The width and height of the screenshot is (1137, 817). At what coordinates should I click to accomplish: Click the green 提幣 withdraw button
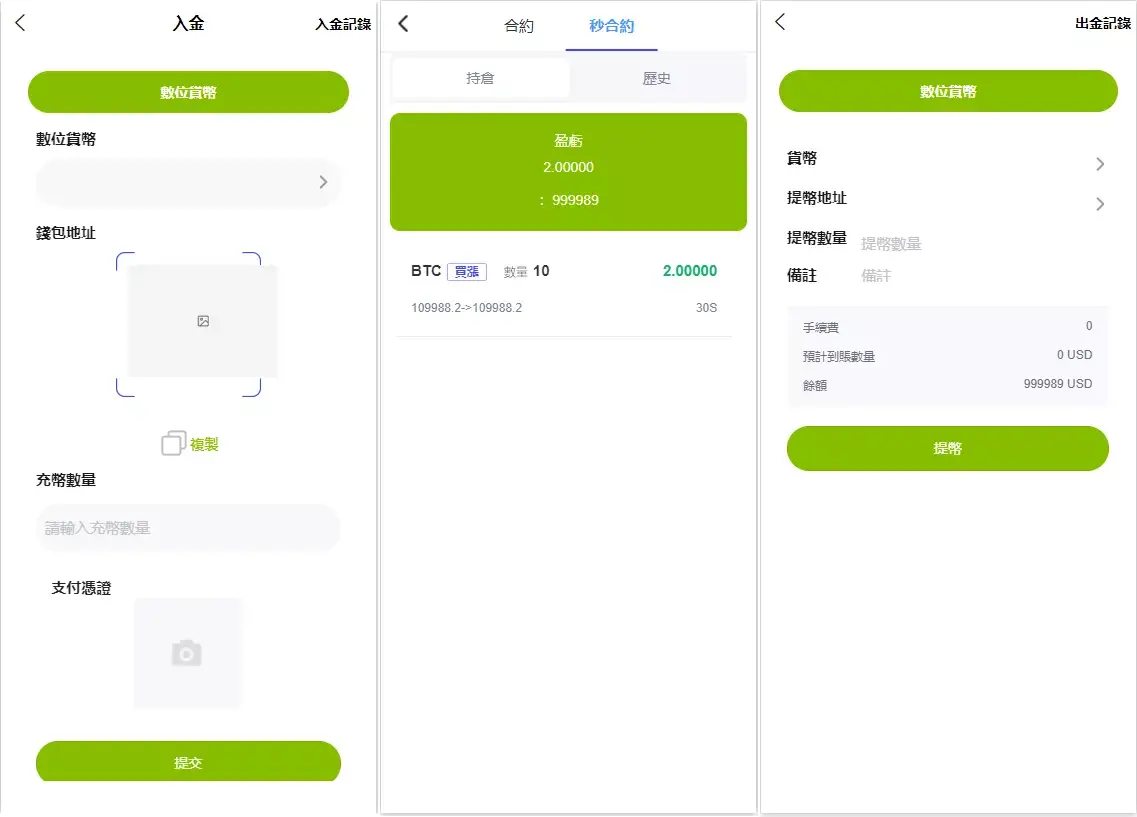coord(947,448)
